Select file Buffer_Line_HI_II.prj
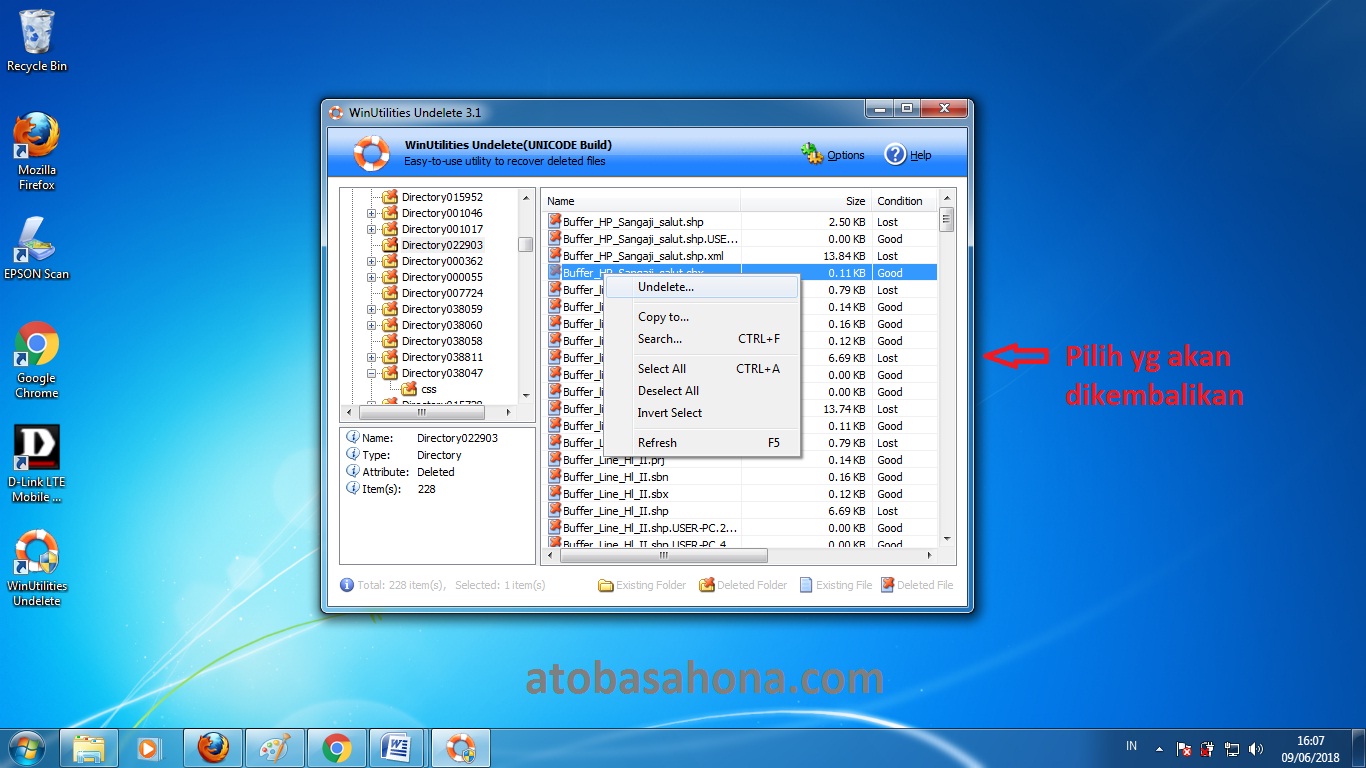Screen dimensions: 1366x768 (613, 460)
